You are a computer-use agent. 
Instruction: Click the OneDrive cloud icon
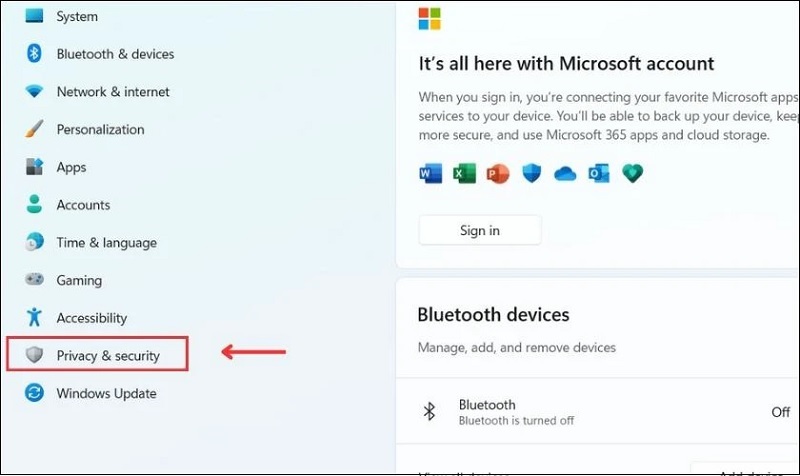[565, 173]
